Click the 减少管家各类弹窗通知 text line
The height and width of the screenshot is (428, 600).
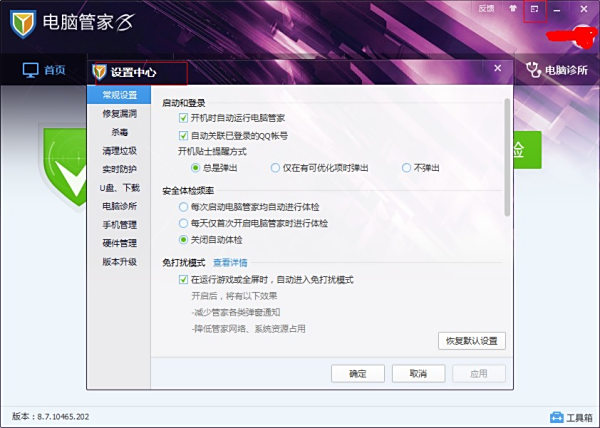point(236,312)
